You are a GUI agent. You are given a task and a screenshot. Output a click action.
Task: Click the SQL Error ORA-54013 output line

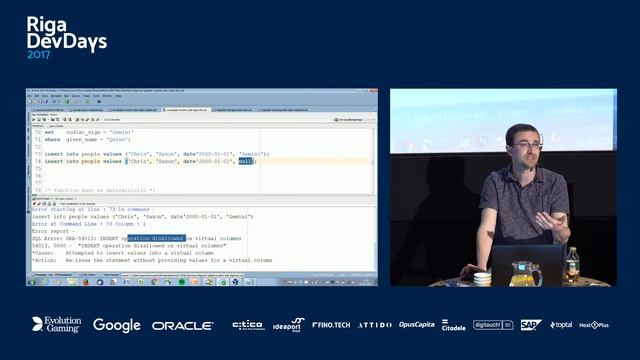pyautogui.click(x=137, y=238)
